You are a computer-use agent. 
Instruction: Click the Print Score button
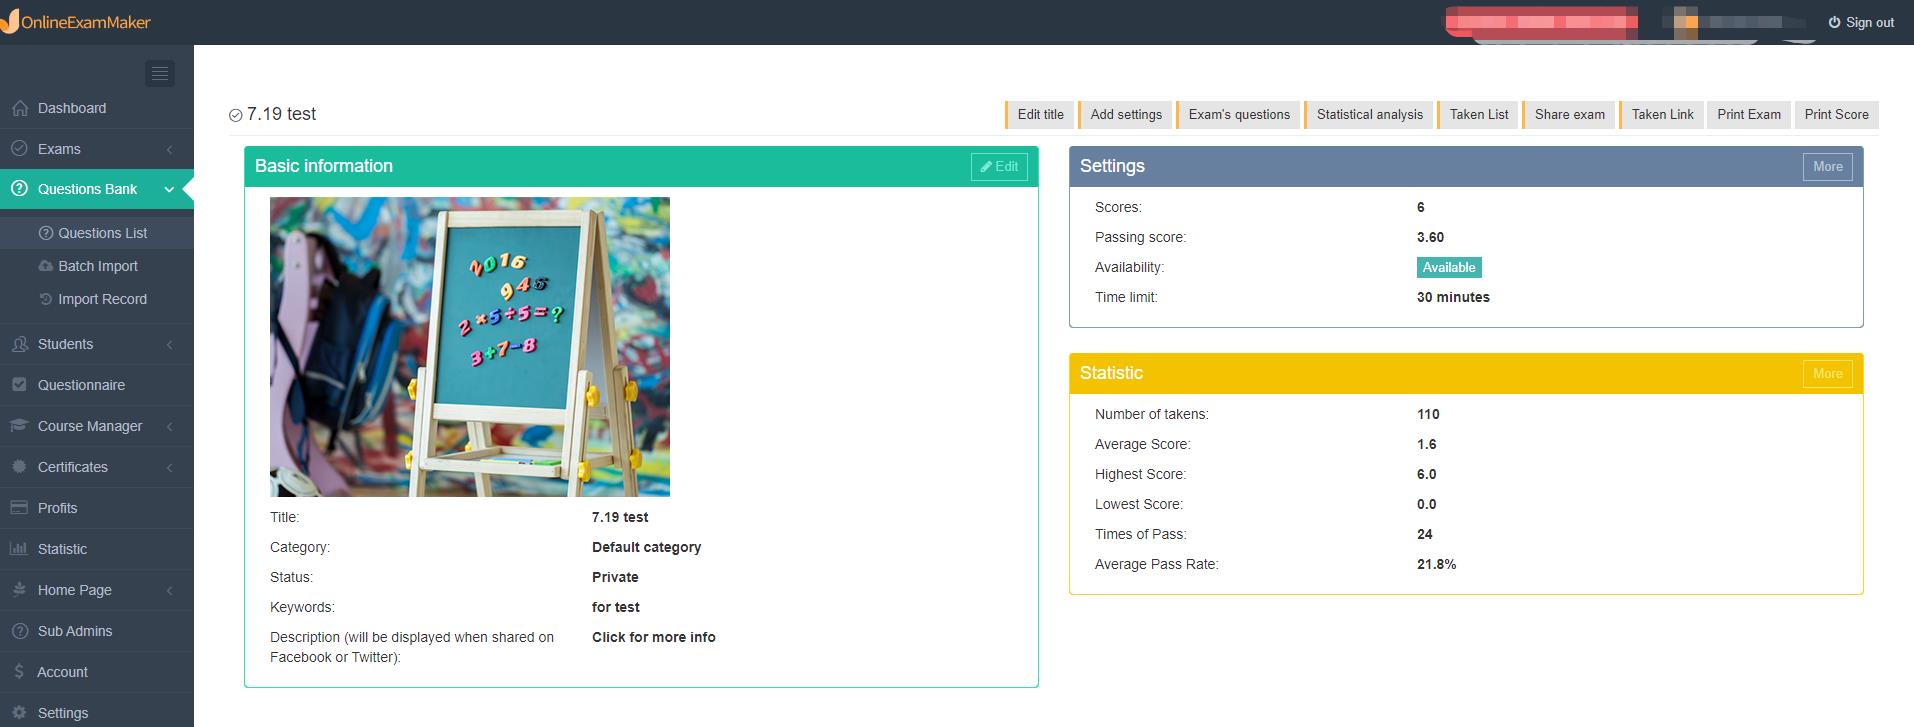click(x=1836, y=115)
